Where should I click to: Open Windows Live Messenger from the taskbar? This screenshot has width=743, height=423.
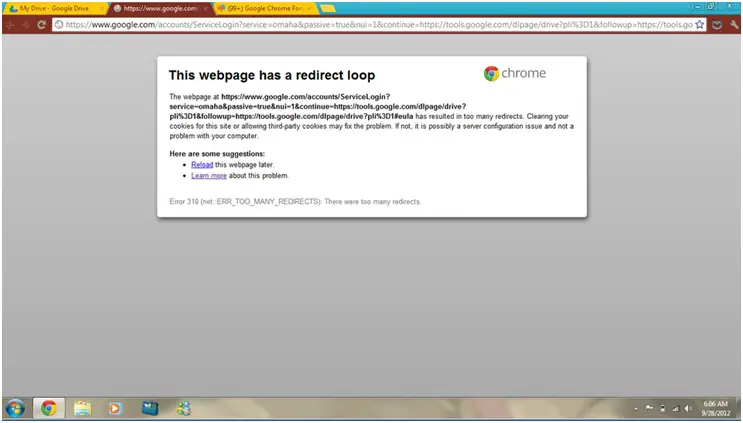[x=183, y=408]
